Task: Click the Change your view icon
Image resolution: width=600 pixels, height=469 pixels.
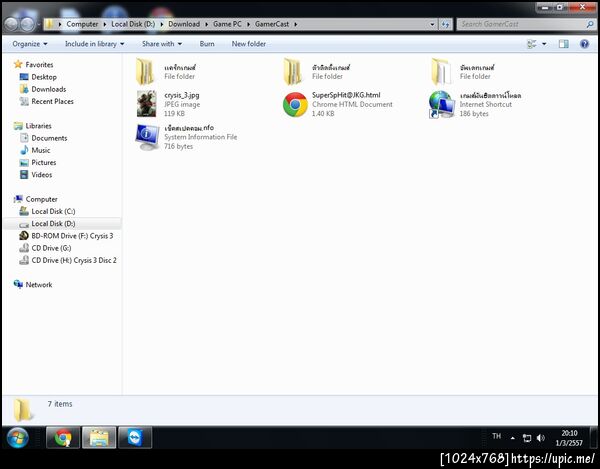Action: click(x=531, y=44)
